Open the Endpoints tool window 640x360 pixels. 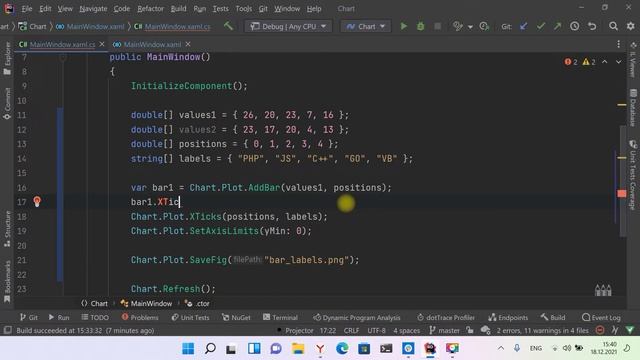tap(508, 317)
